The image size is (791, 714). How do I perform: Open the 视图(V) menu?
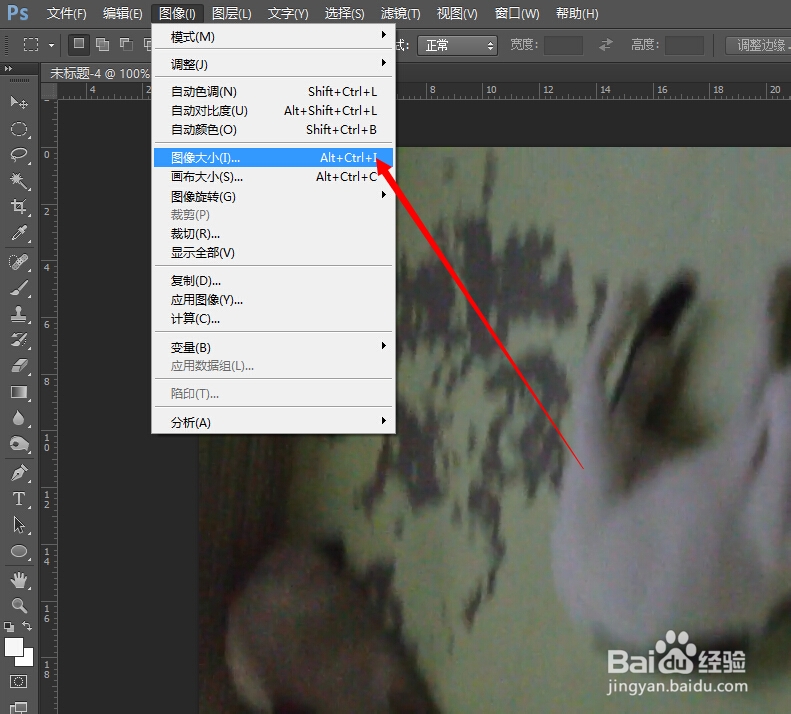click(x=457, y=14)
